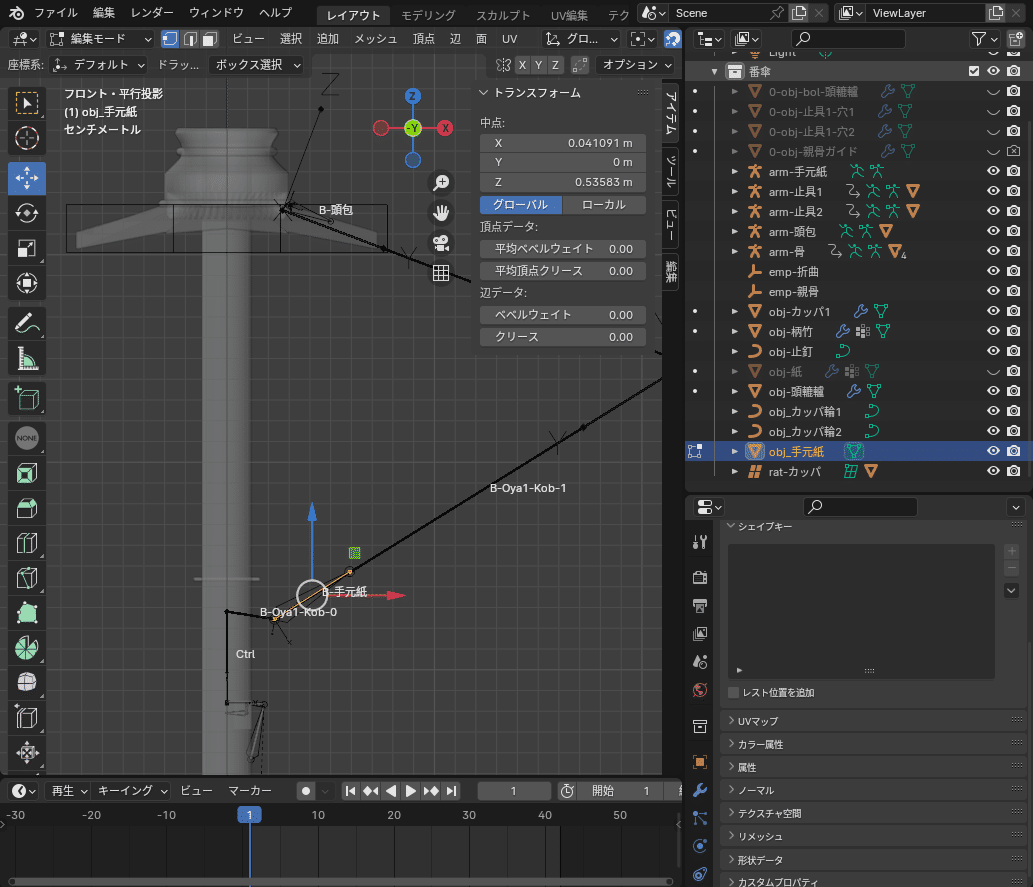Toggle camera view button in viewport
This screenshot has height=887, width=1033.
pos(441,243)
